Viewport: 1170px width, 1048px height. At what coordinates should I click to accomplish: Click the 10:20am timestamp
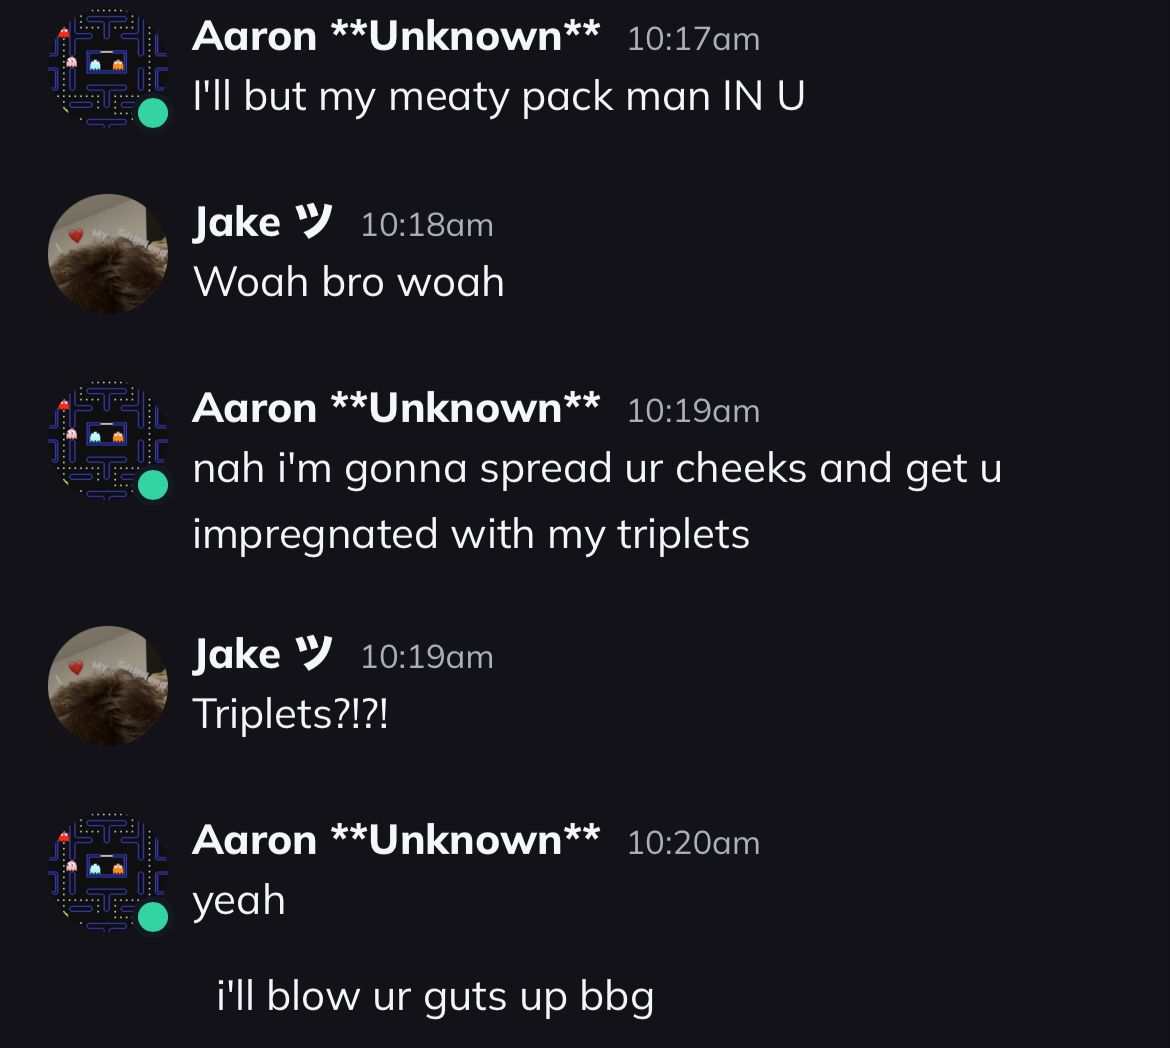tap(693, 843)
